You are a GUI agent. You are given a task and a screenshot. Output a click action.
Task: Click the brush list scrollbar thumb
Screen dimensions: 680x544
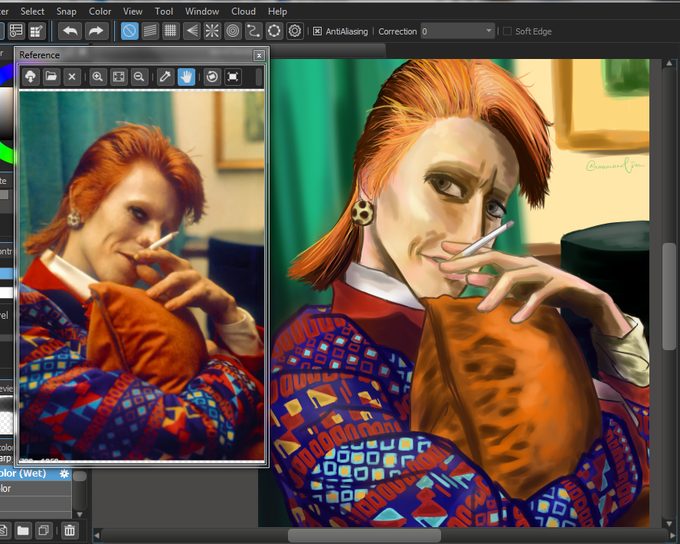[x=80, y=476]
